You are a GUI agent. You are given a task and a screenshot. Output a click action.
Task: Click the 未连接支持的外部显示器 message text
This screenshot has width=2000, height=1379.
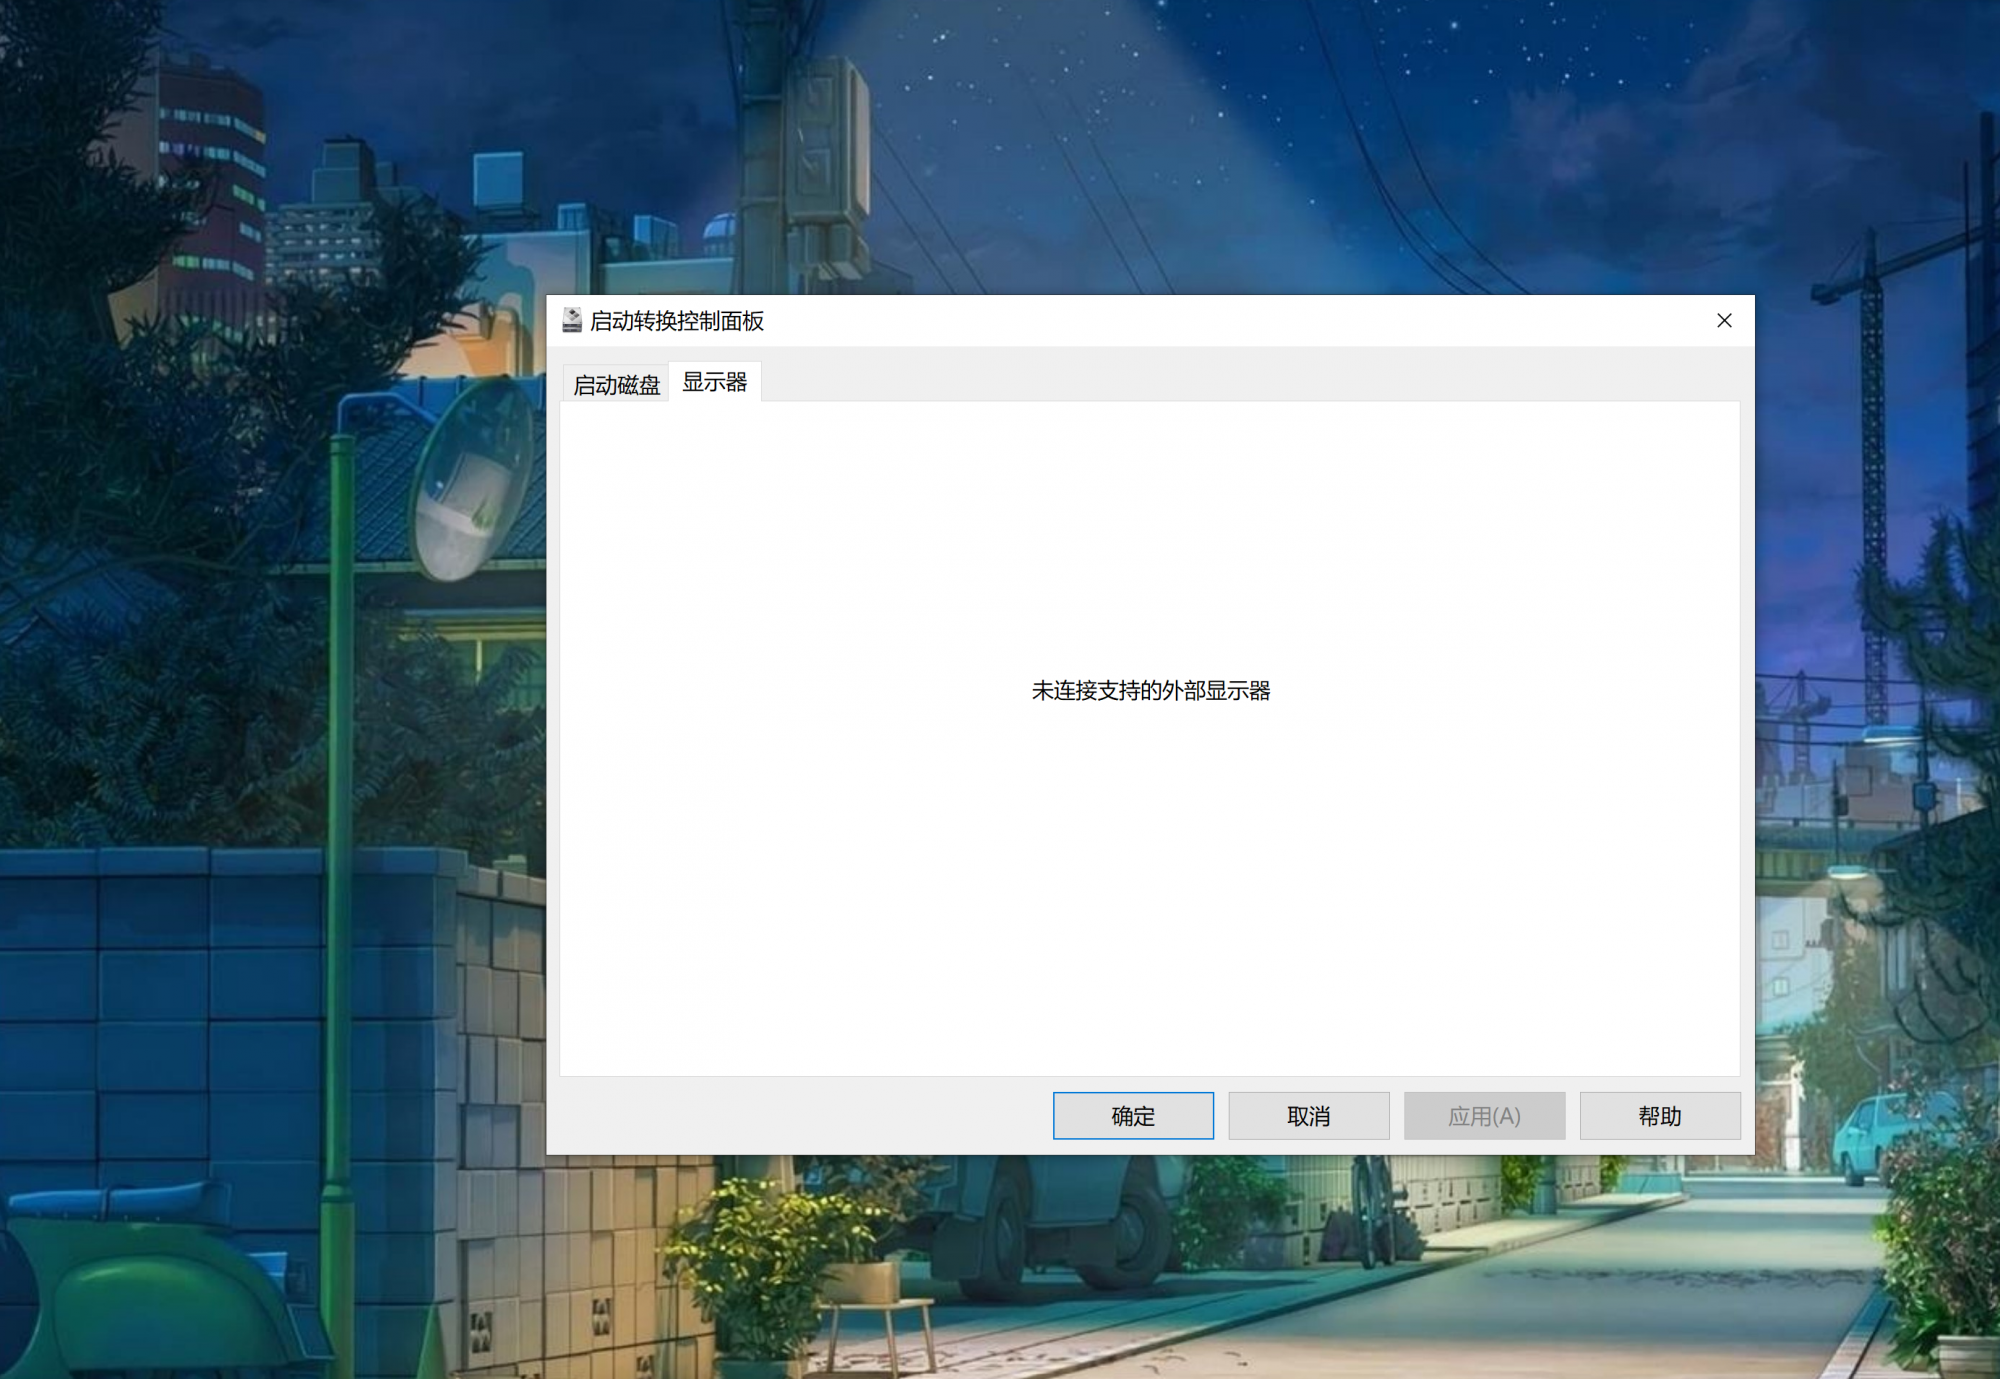1150,691
